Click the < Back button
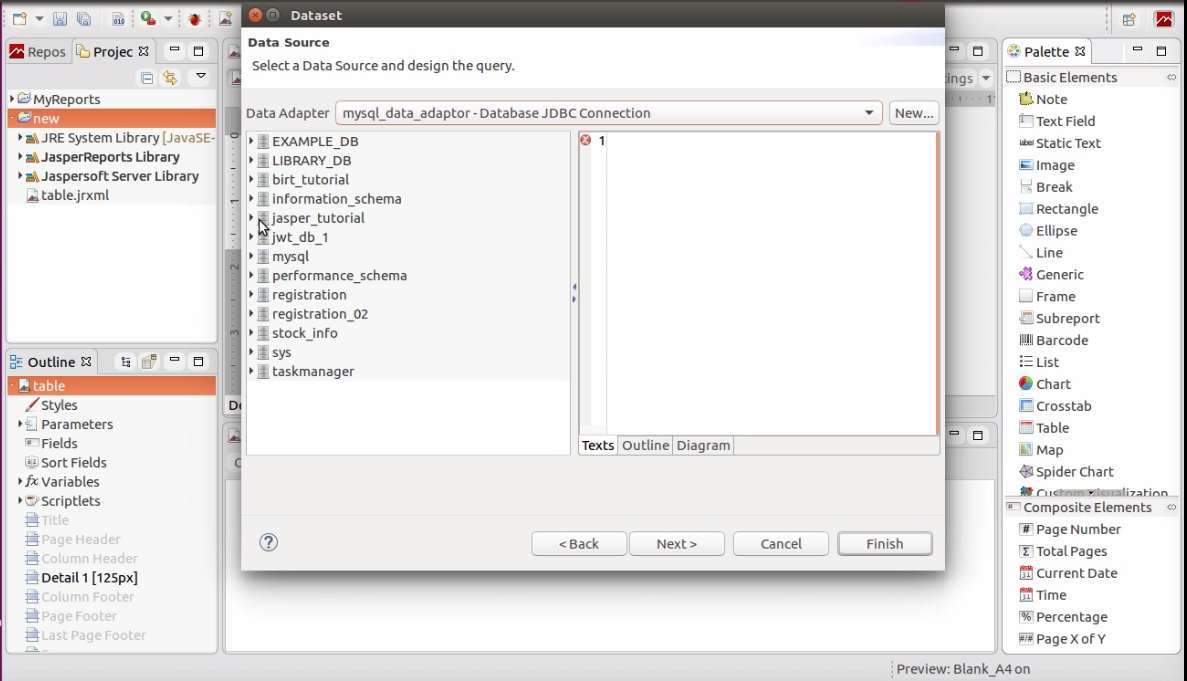The height and width of the screenshot is (681, 1187). pyautogui.click(x=579, y=544)
